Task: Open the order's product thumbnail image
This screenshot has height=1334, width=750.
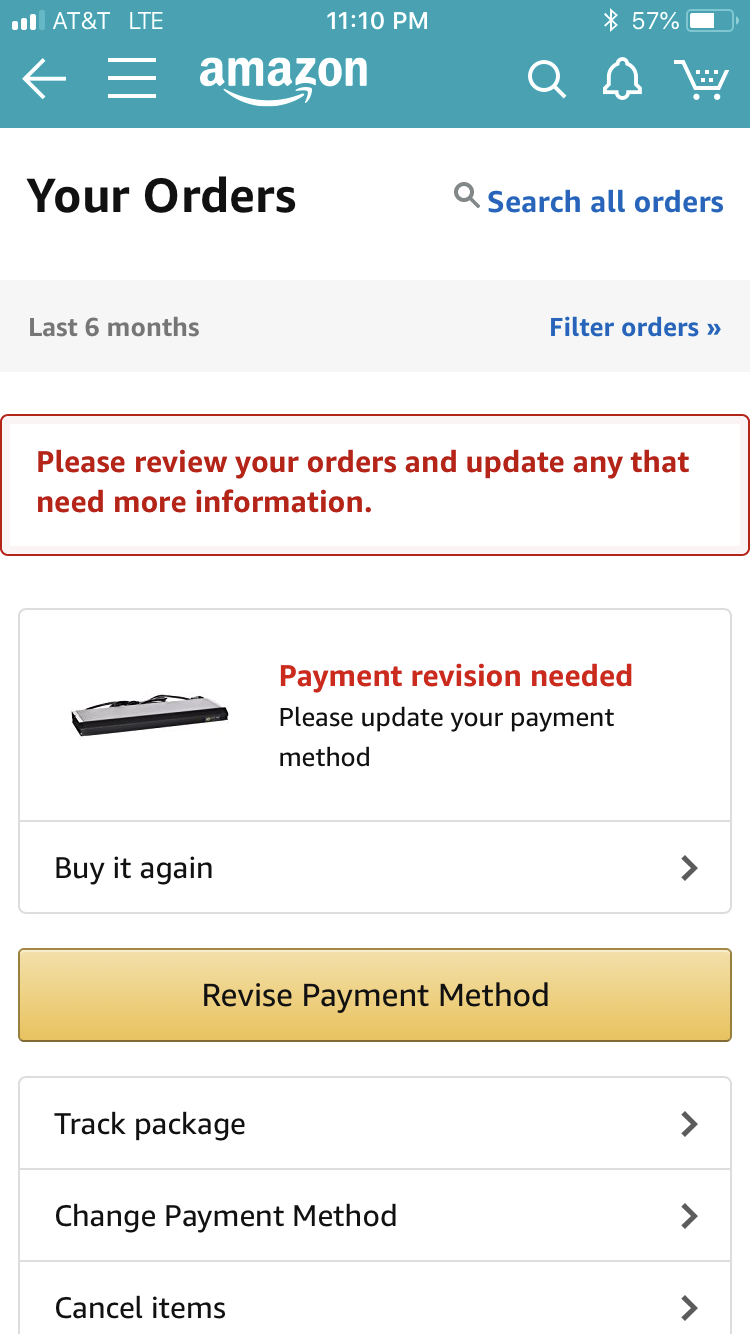Action: pyautogui.click(x=150, y=715)
